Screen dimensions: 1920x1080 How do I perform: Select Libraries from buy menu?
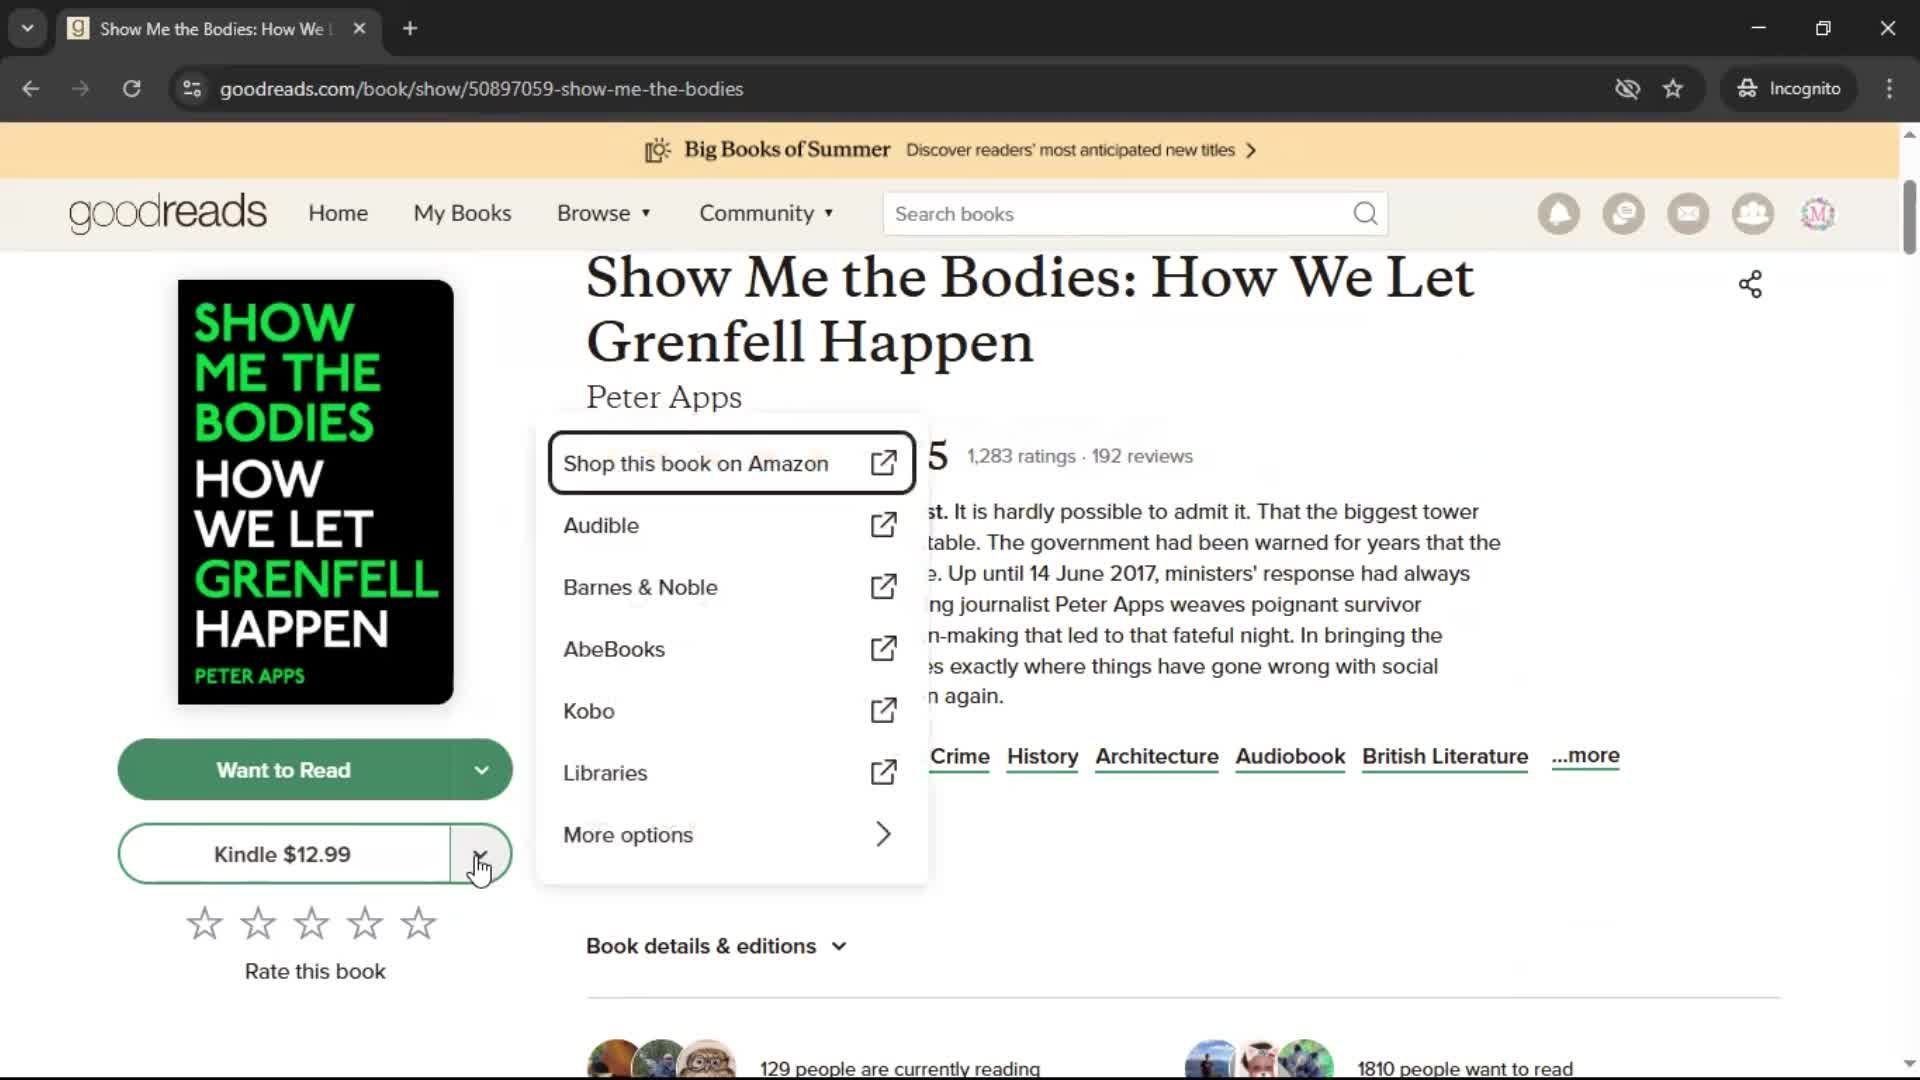731,773
